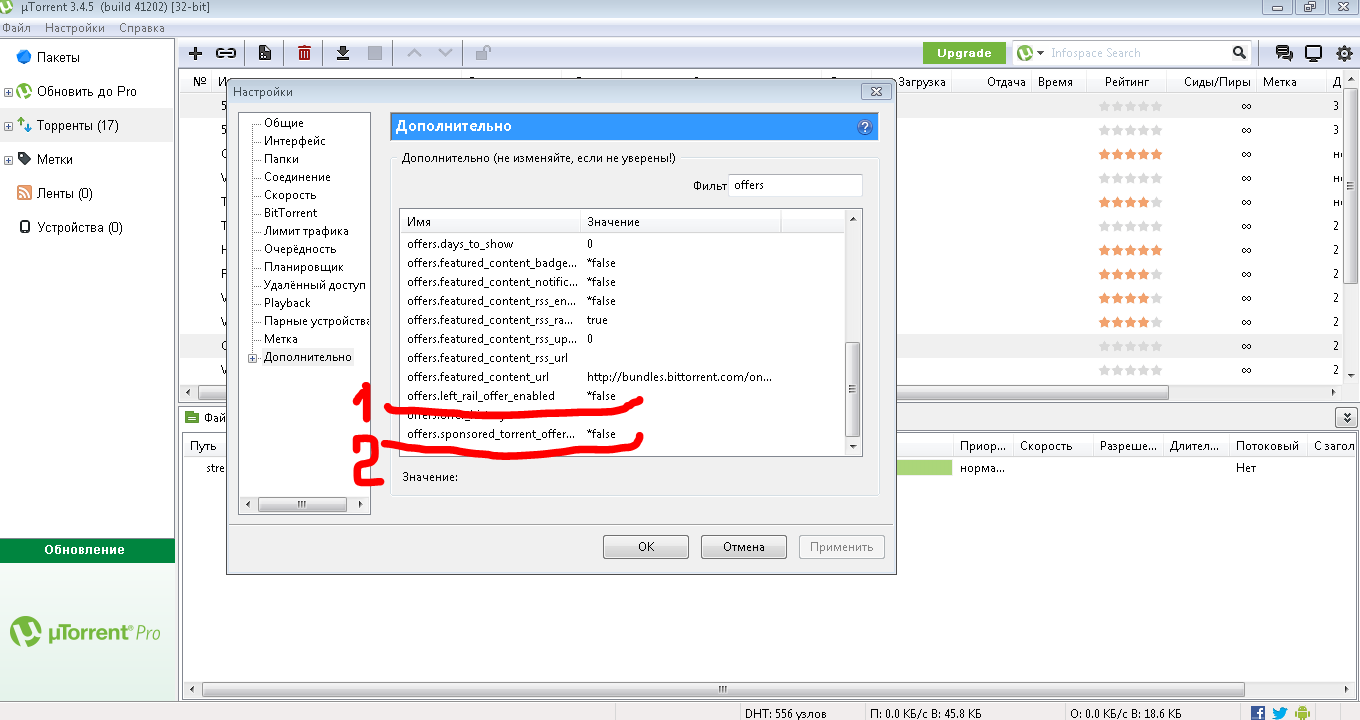This screenshot has height=720, width=1360.
Task: Select Общие in the settings tree
Action: click(284, 123)
